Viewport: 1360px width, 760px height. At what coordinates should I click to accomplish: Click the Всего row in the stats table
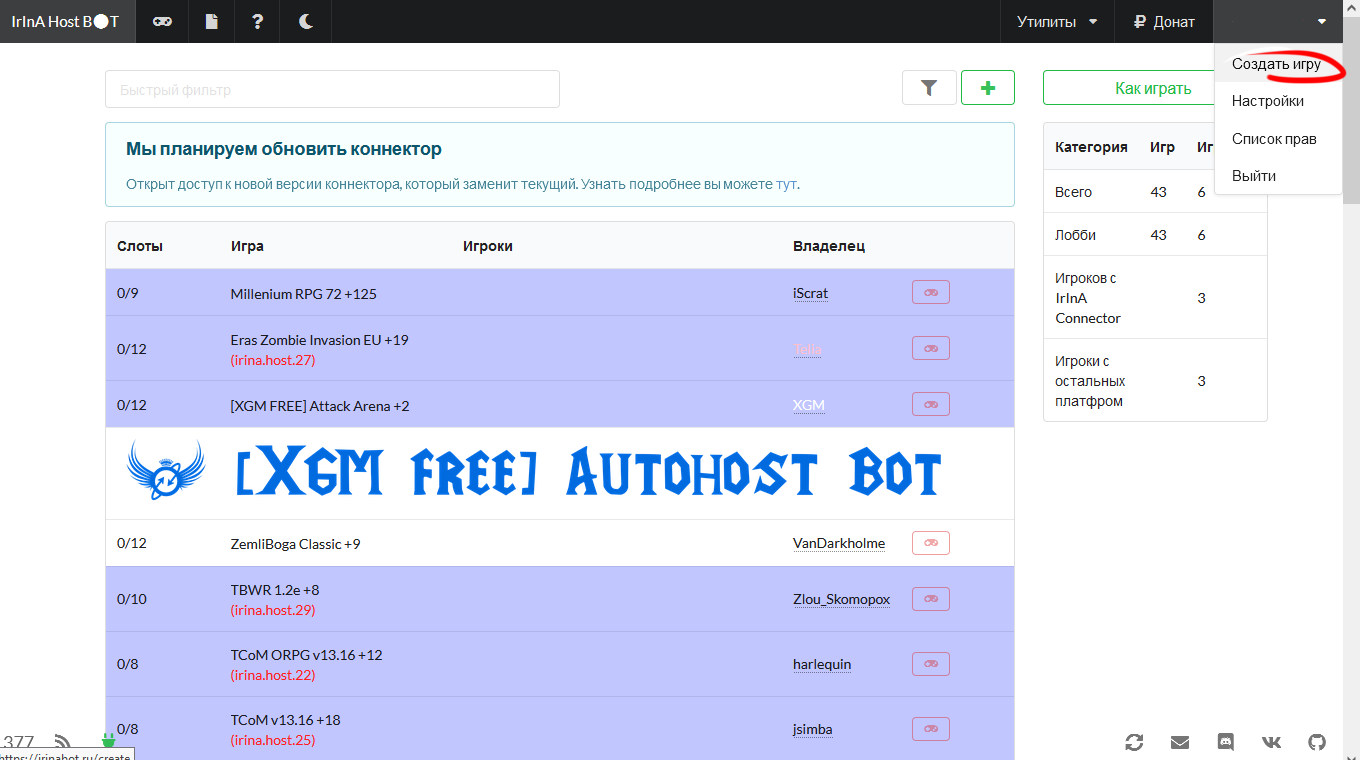pyautogui.click(x=1155, y=192)
